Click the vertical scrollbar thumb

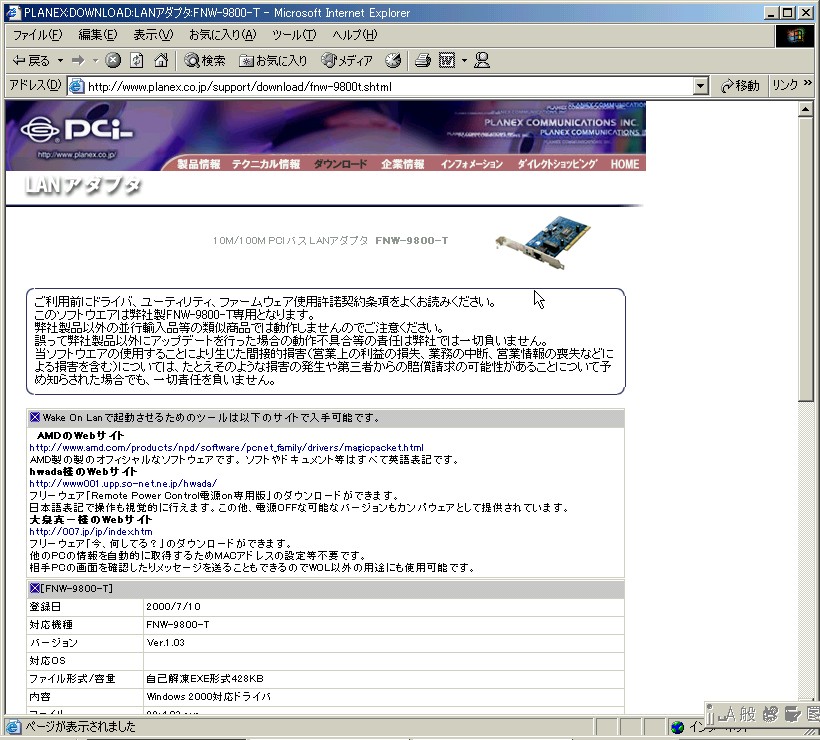pos(805,259)
